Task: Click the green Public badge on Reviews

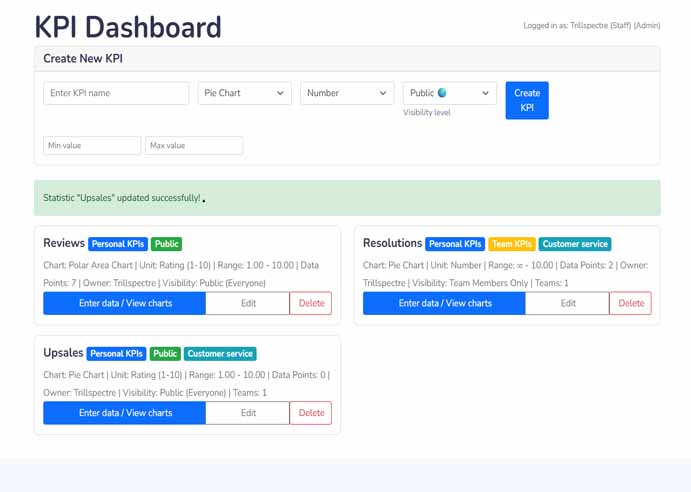Action: click(x=167, y=244)
